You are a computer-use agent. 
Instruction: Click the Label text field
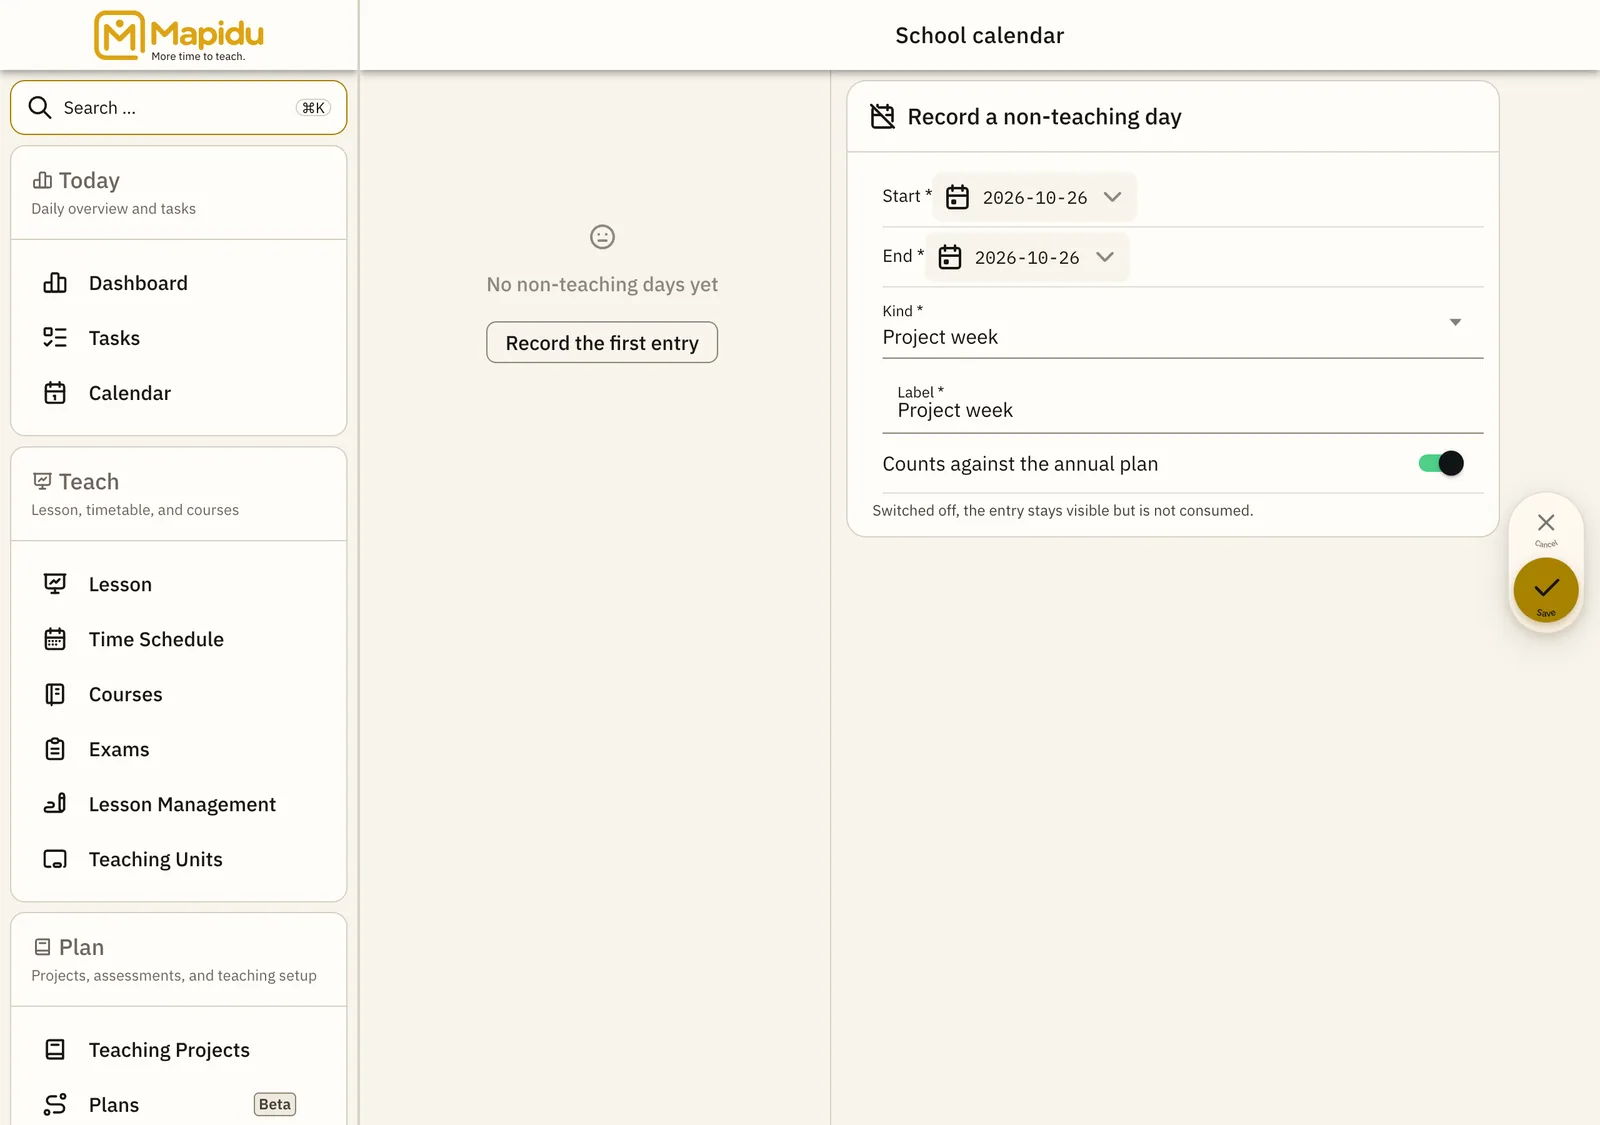click(1182, 406)
